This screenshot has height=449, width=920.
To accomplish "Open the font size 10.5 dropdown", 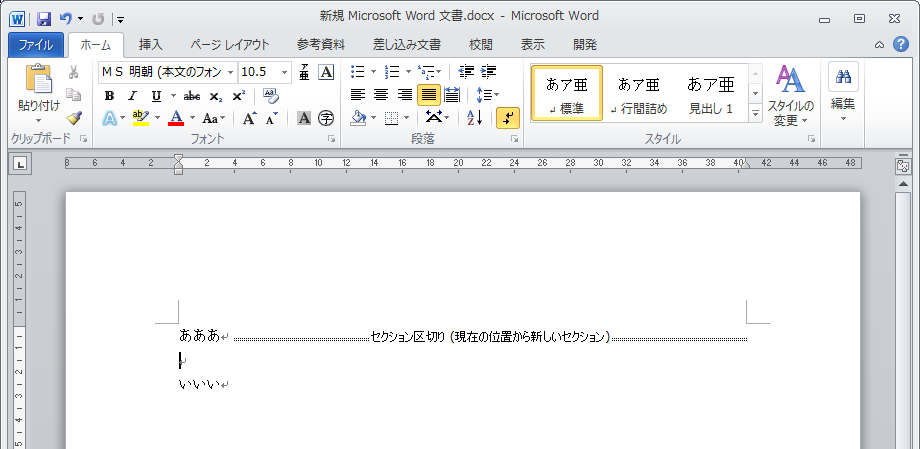I will [285, 72].
